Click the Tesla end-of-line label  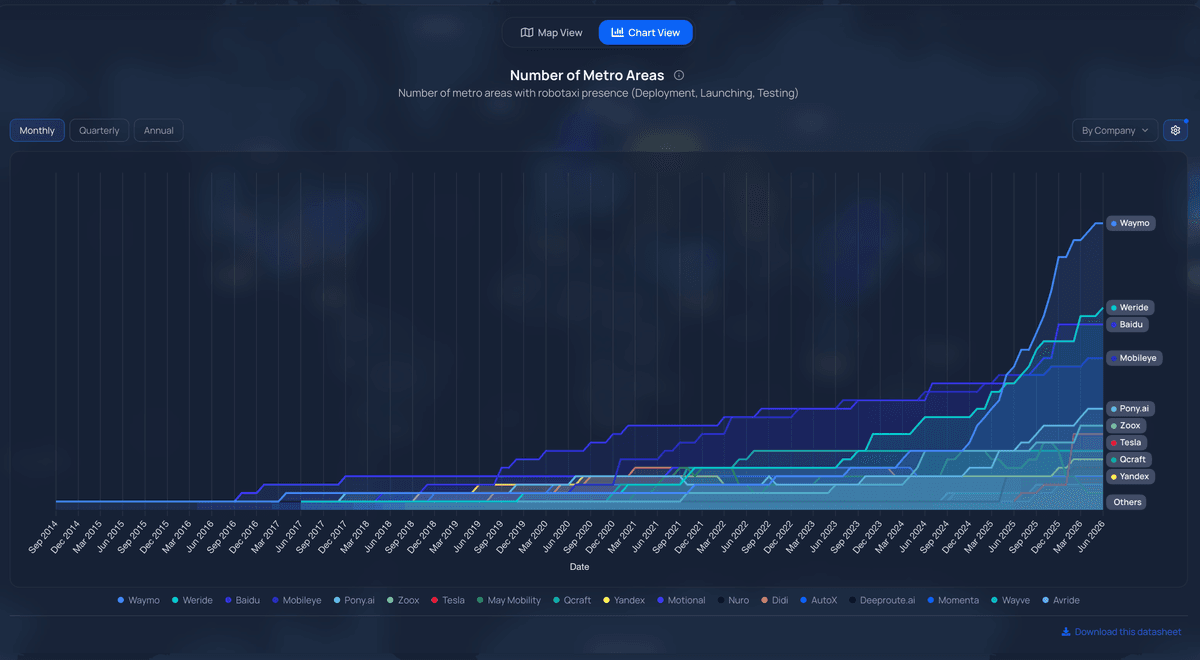pyautogui.click(x=1126, y=443)
